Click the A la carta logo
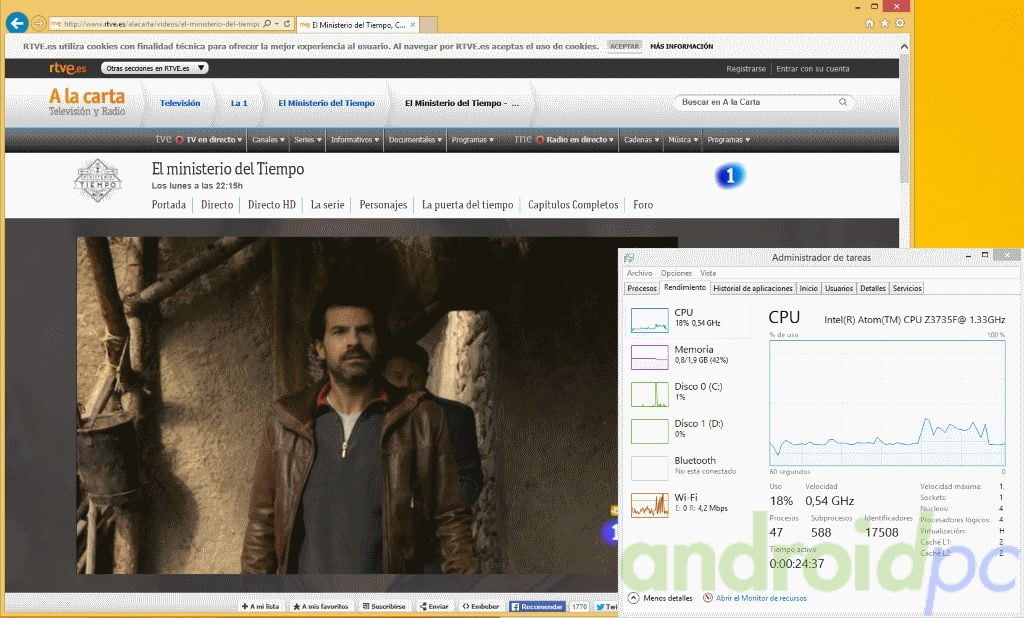Screen dimensions: 1024x618 pos(87,102)
